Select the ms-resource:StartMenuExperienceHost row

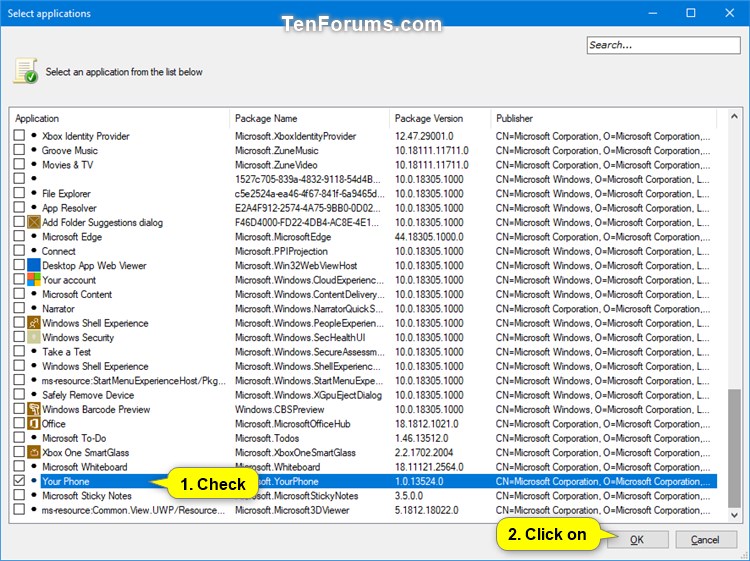point(364,381)
